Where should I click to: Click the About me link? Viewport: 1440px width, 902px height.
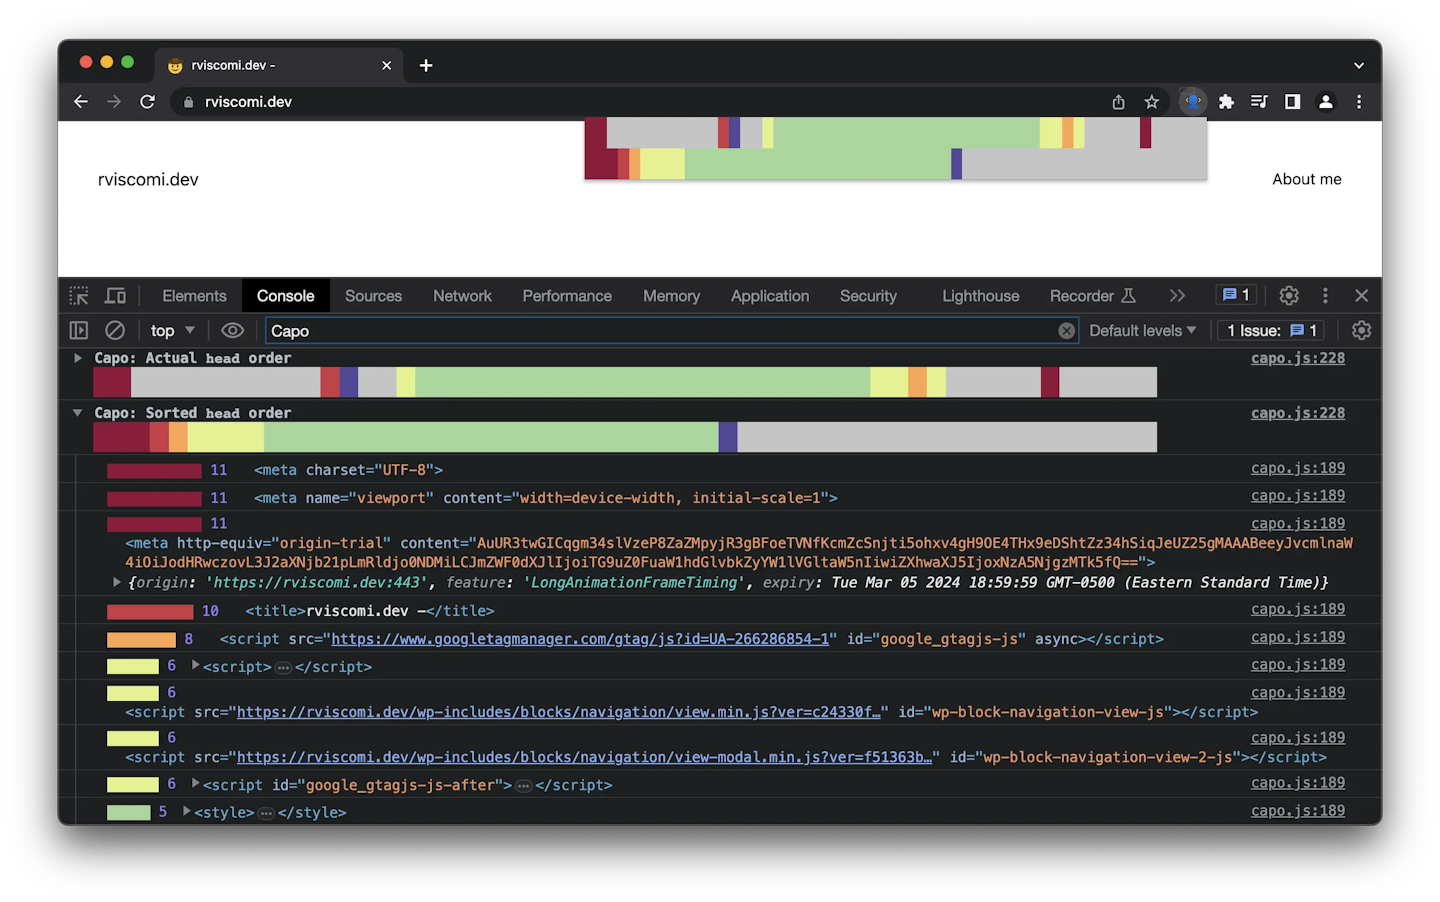pyautogui.click(x=1306, y=179)
